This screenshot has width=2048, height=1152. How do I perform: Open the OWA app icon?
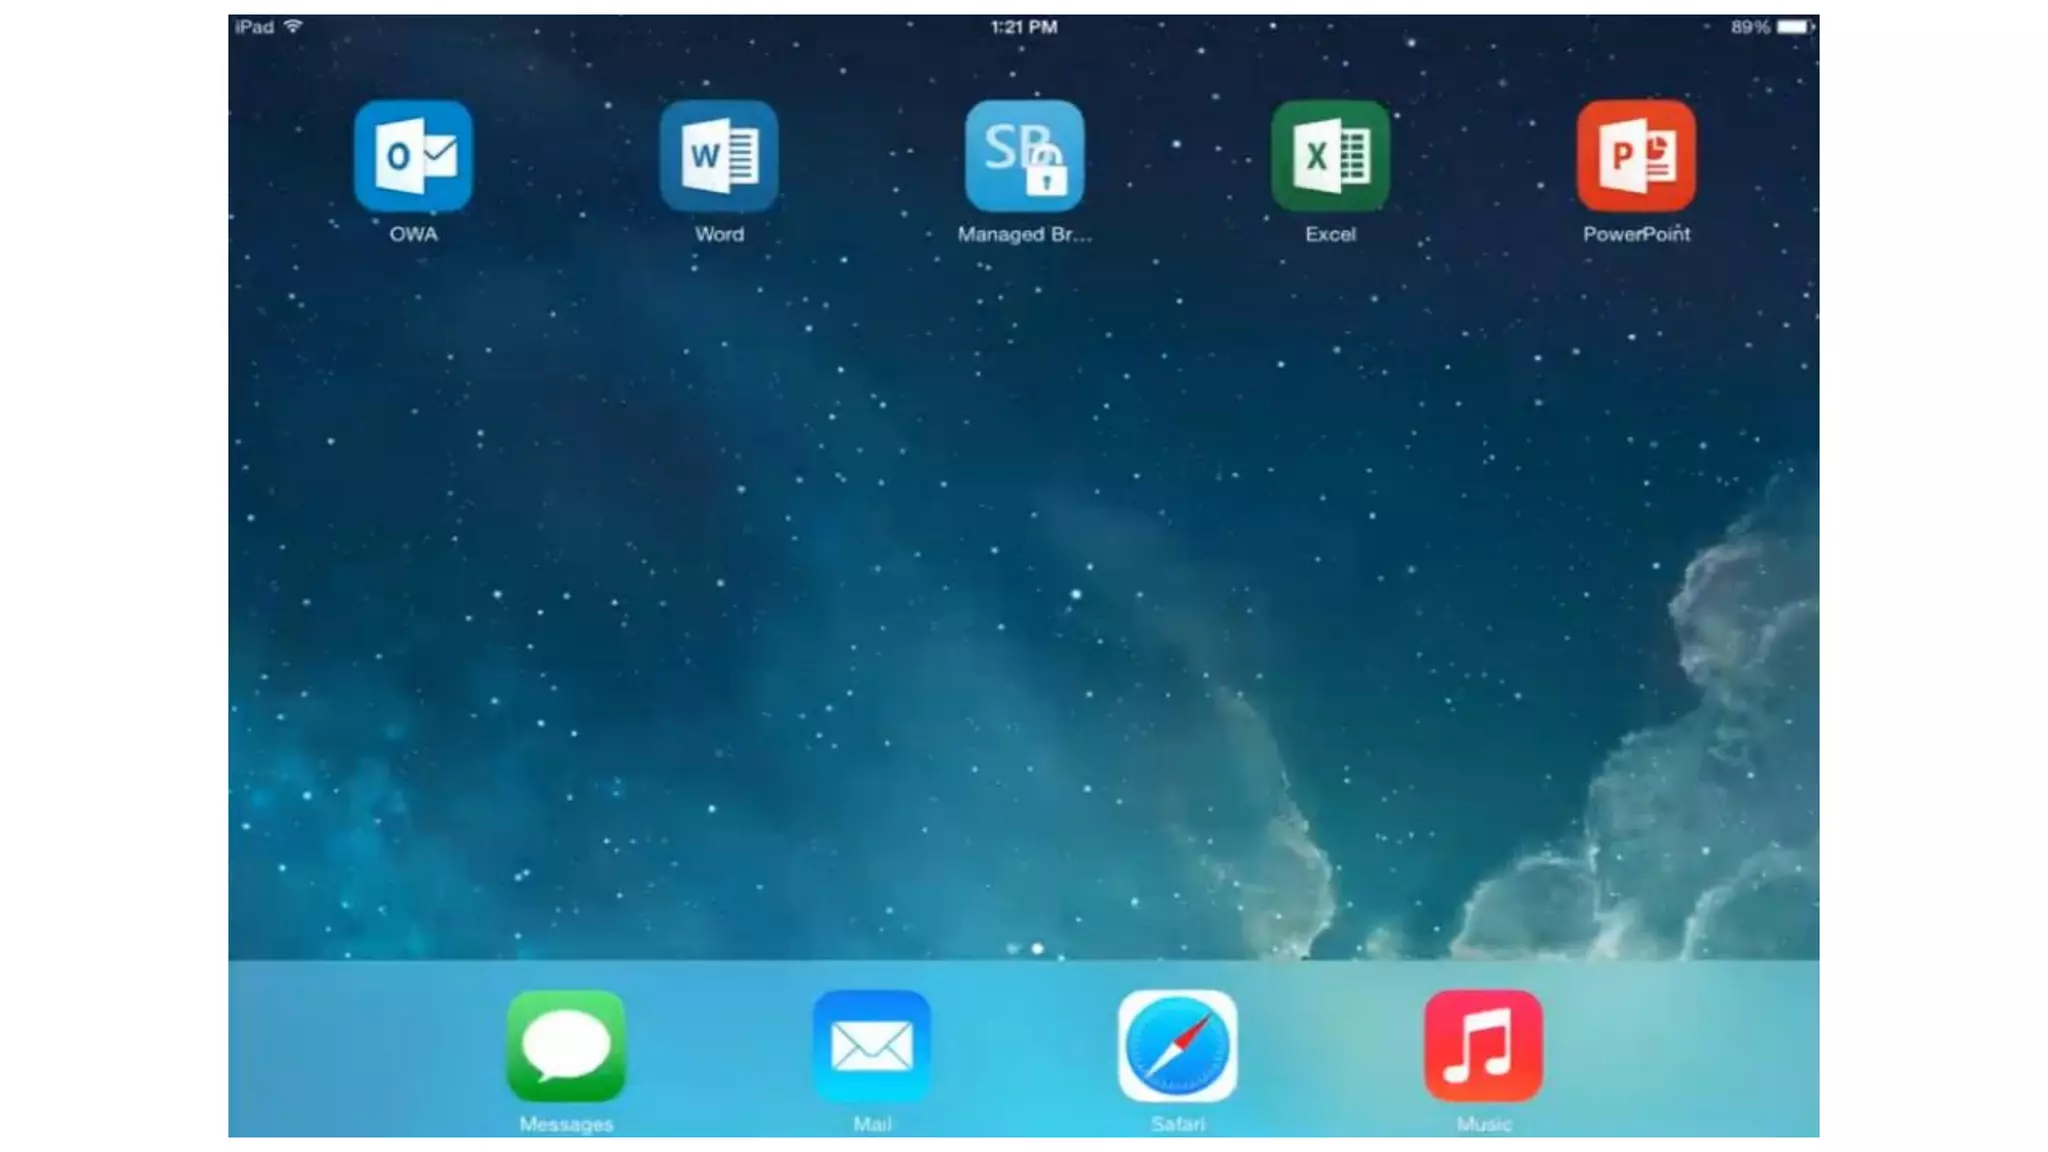[413, 156]
